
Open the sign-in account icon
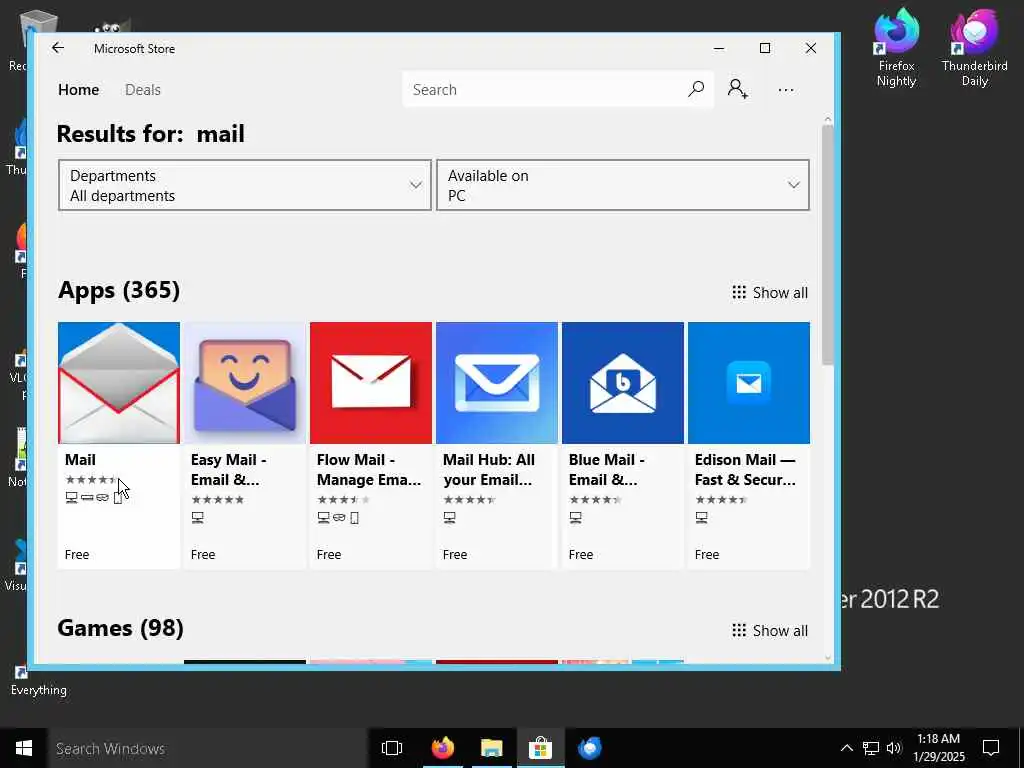[x=738, y=89]
